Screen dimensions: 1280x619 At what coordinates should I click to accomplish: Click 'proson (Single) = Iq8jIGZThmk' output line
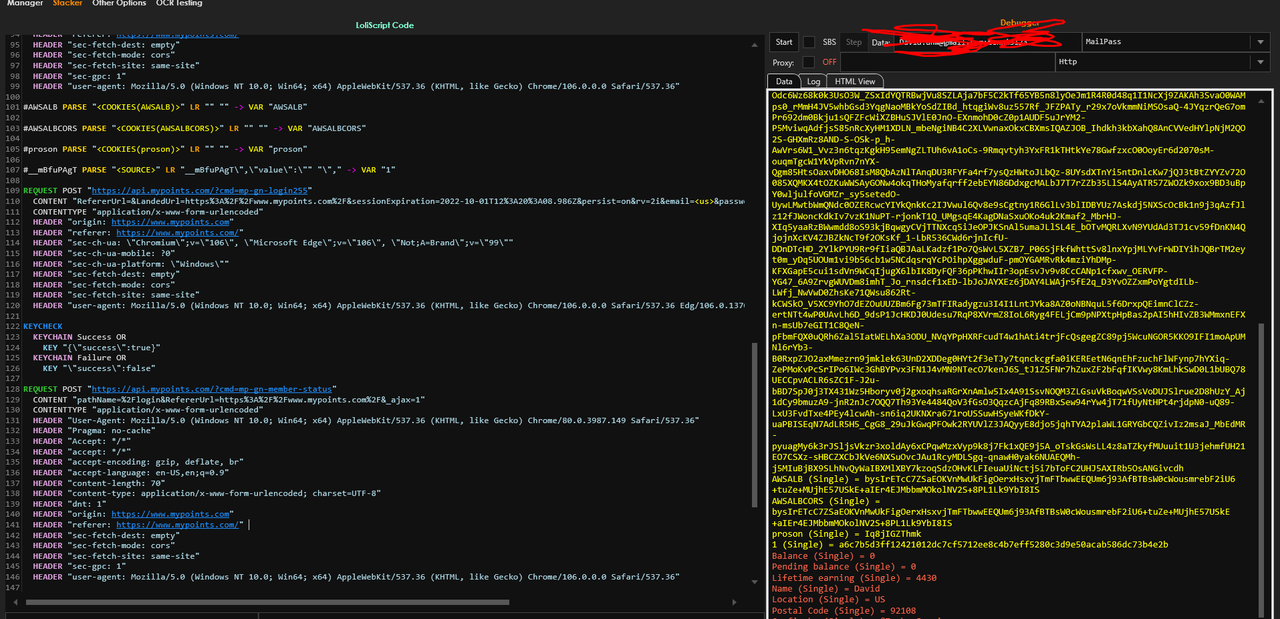click(x=846, y=533)
